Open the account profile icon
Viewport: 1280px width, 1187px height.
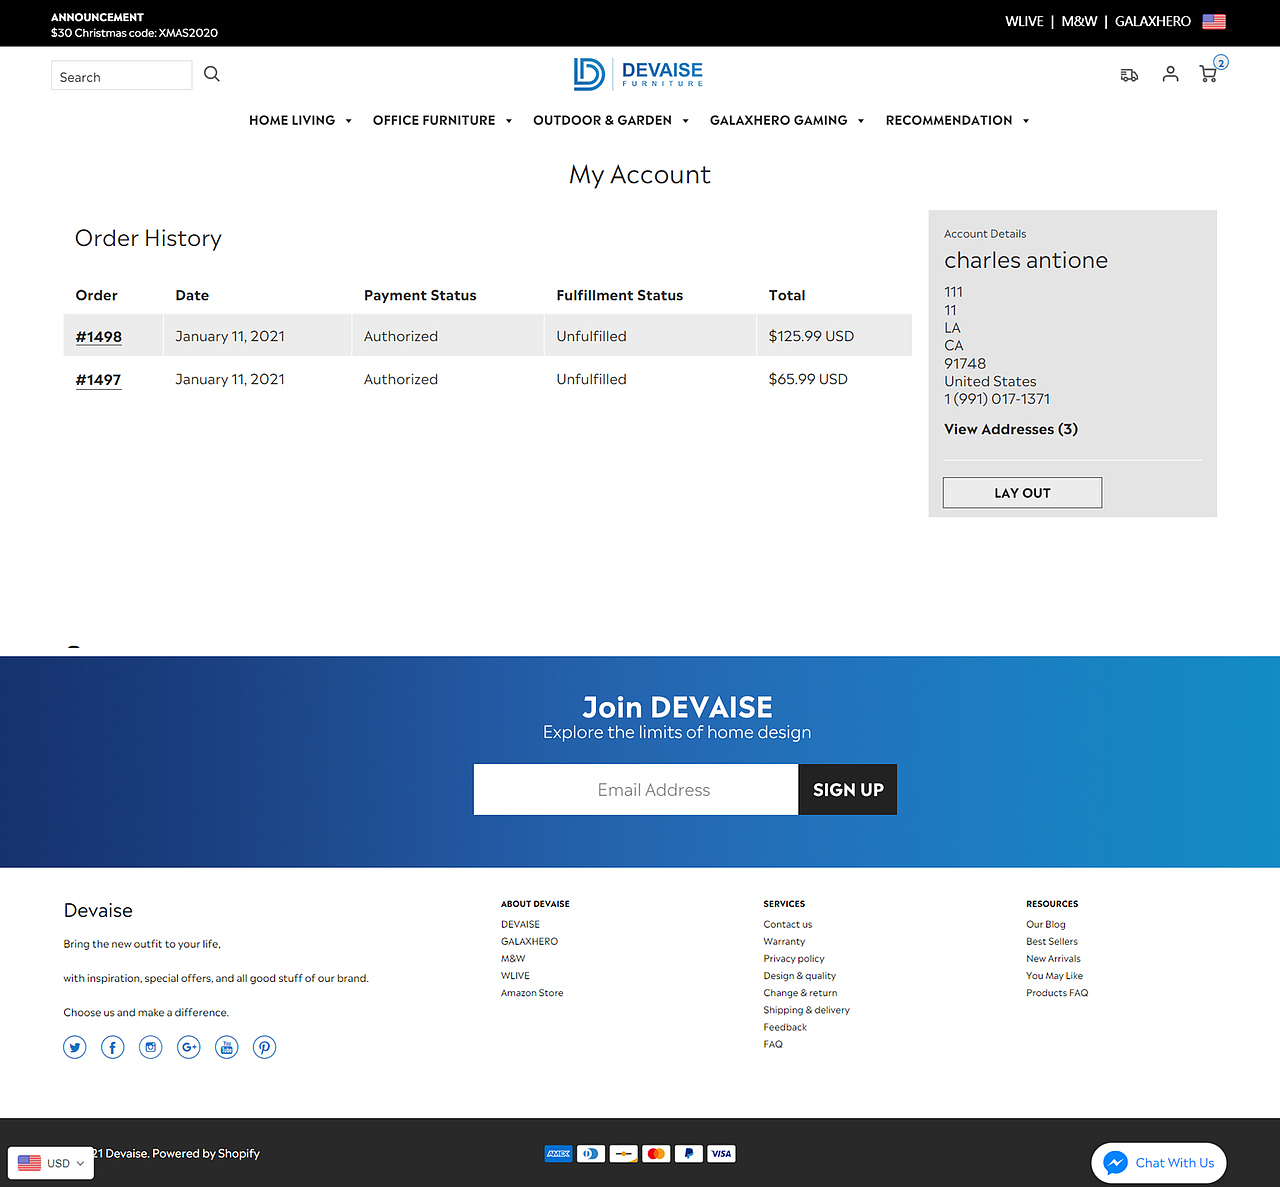[1170, 74]
